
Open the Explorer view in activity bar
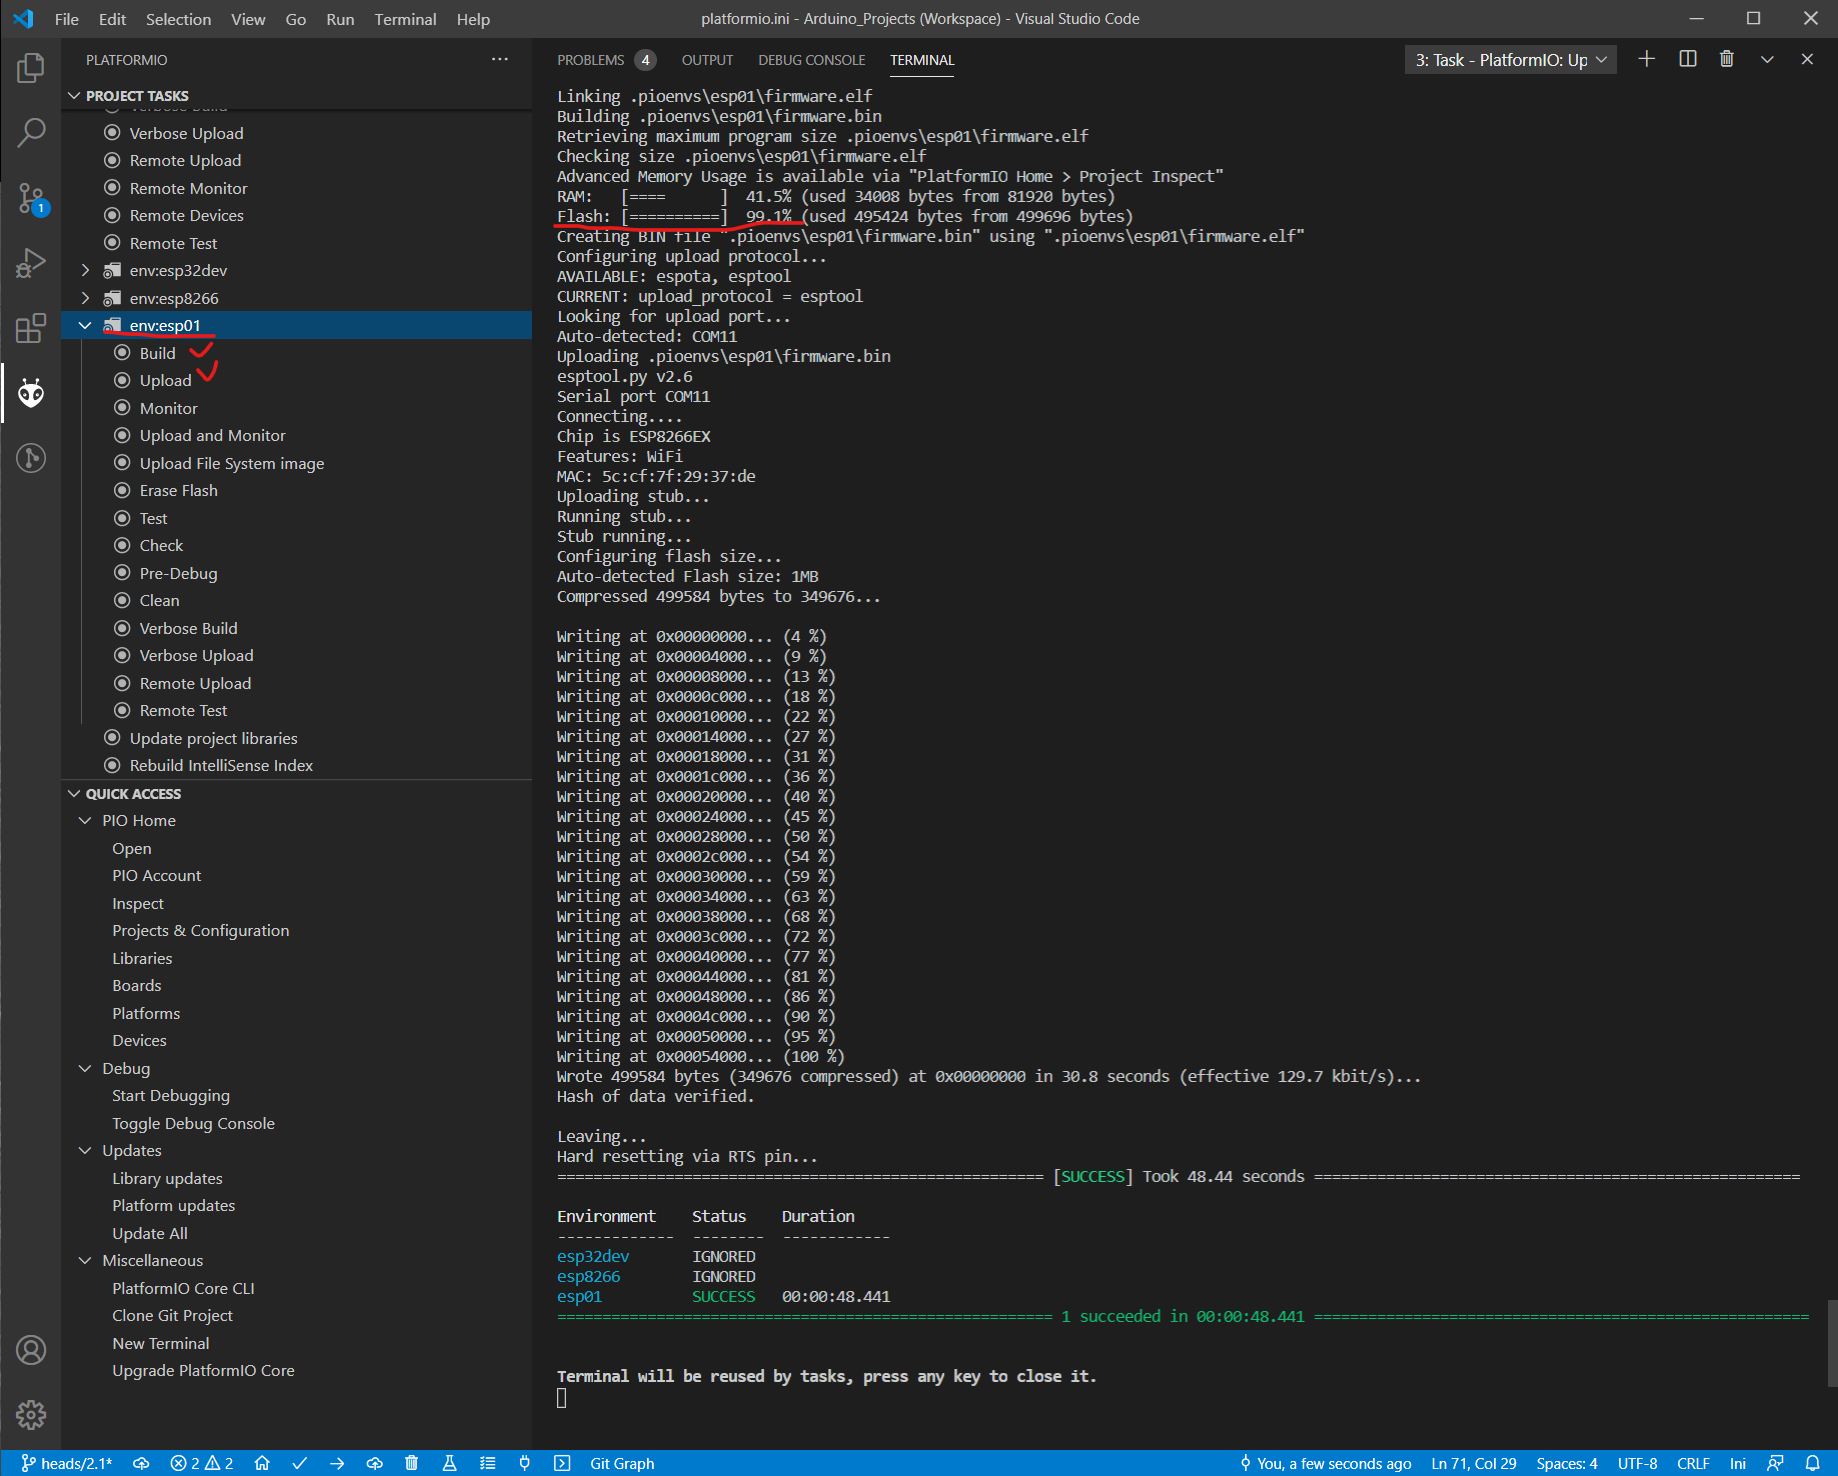pos(31,68)
